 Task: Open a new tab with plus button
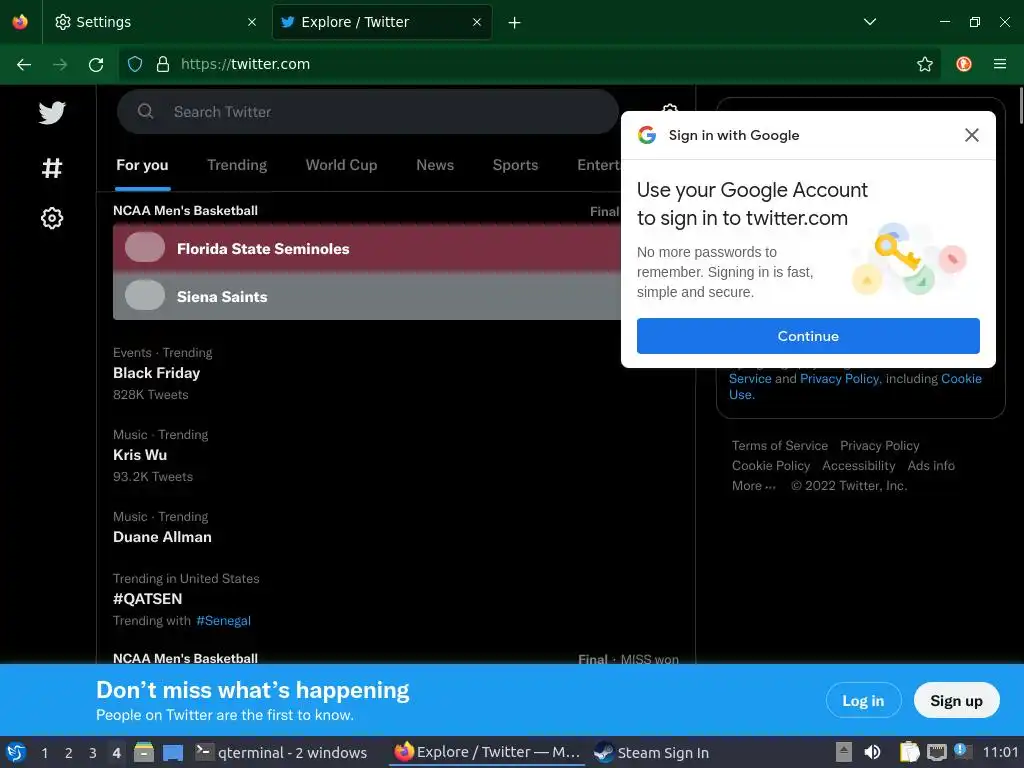pyautogui.click(x=515, y=23)
